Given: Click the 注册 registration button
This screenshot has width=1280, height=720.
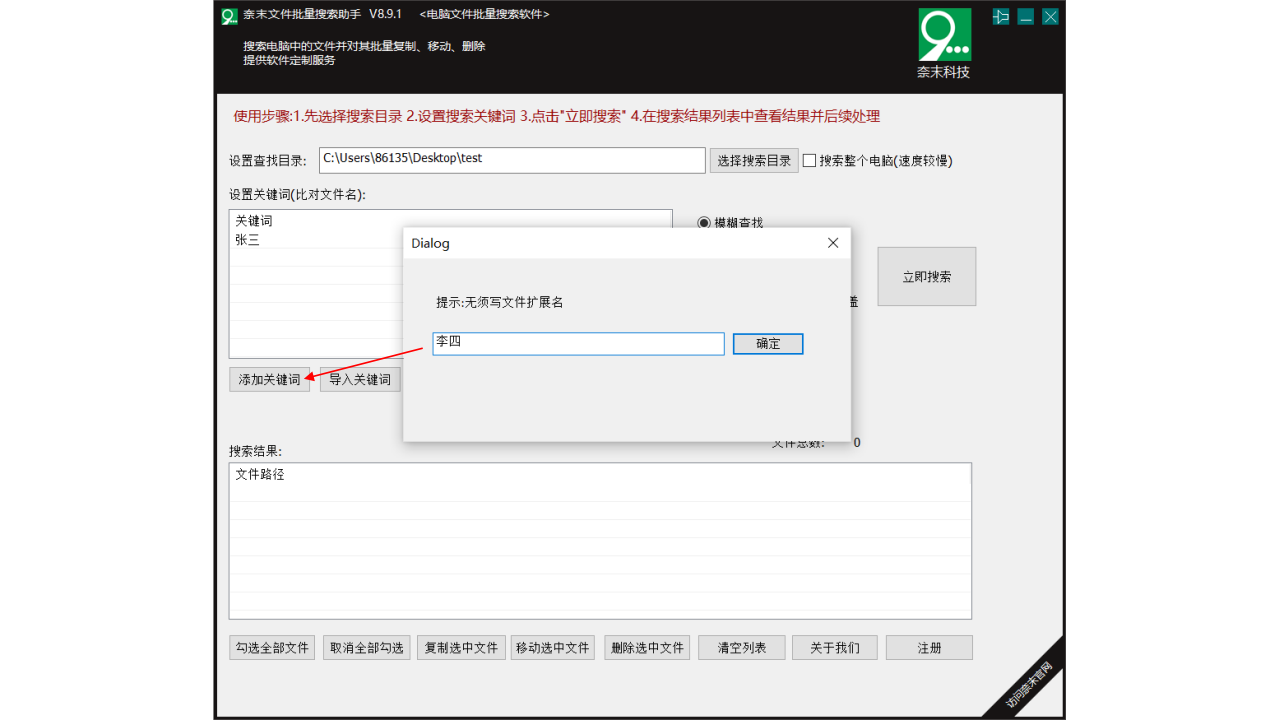Looking at the screenshot, I should point(928,647).
